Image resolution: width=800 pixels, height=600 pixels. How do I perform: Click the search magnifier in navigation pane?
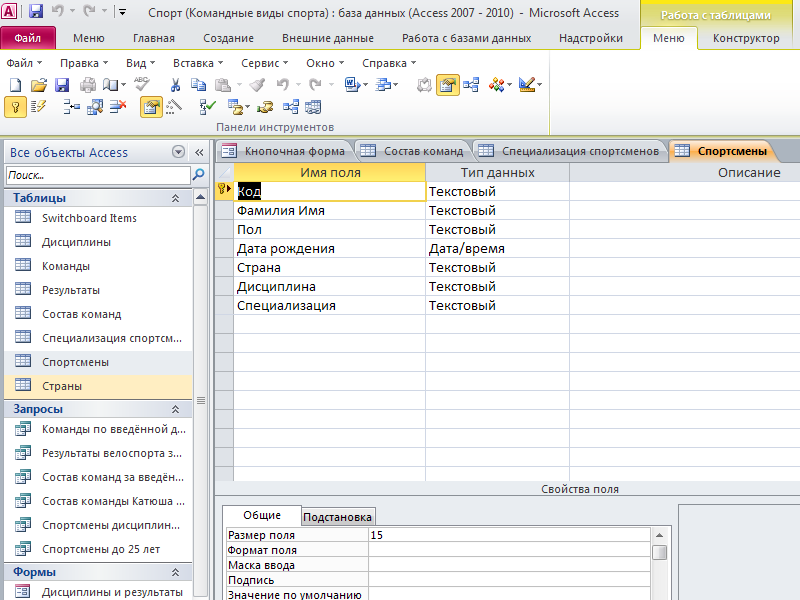point(198,174)
